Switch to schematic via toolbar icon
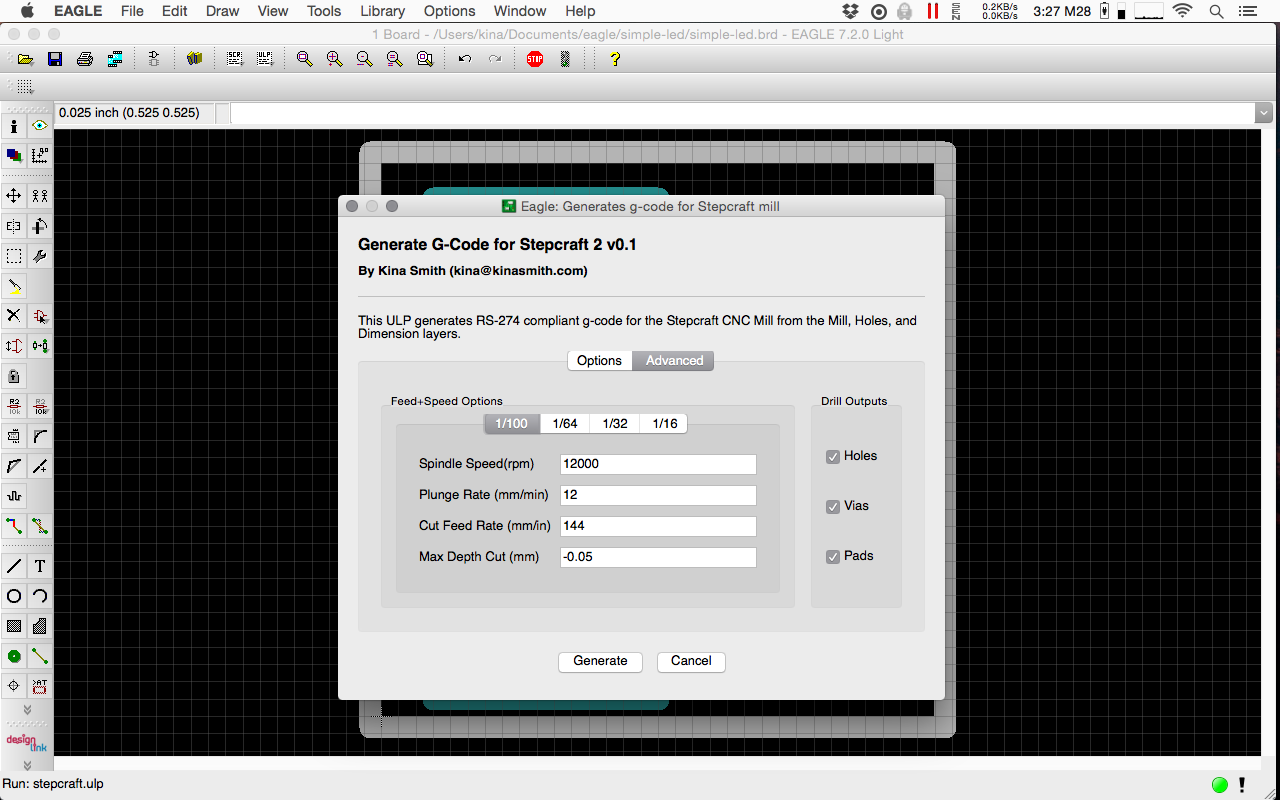Image resolution: width=1280 pixels, height=800 pixels. [154, 59]
